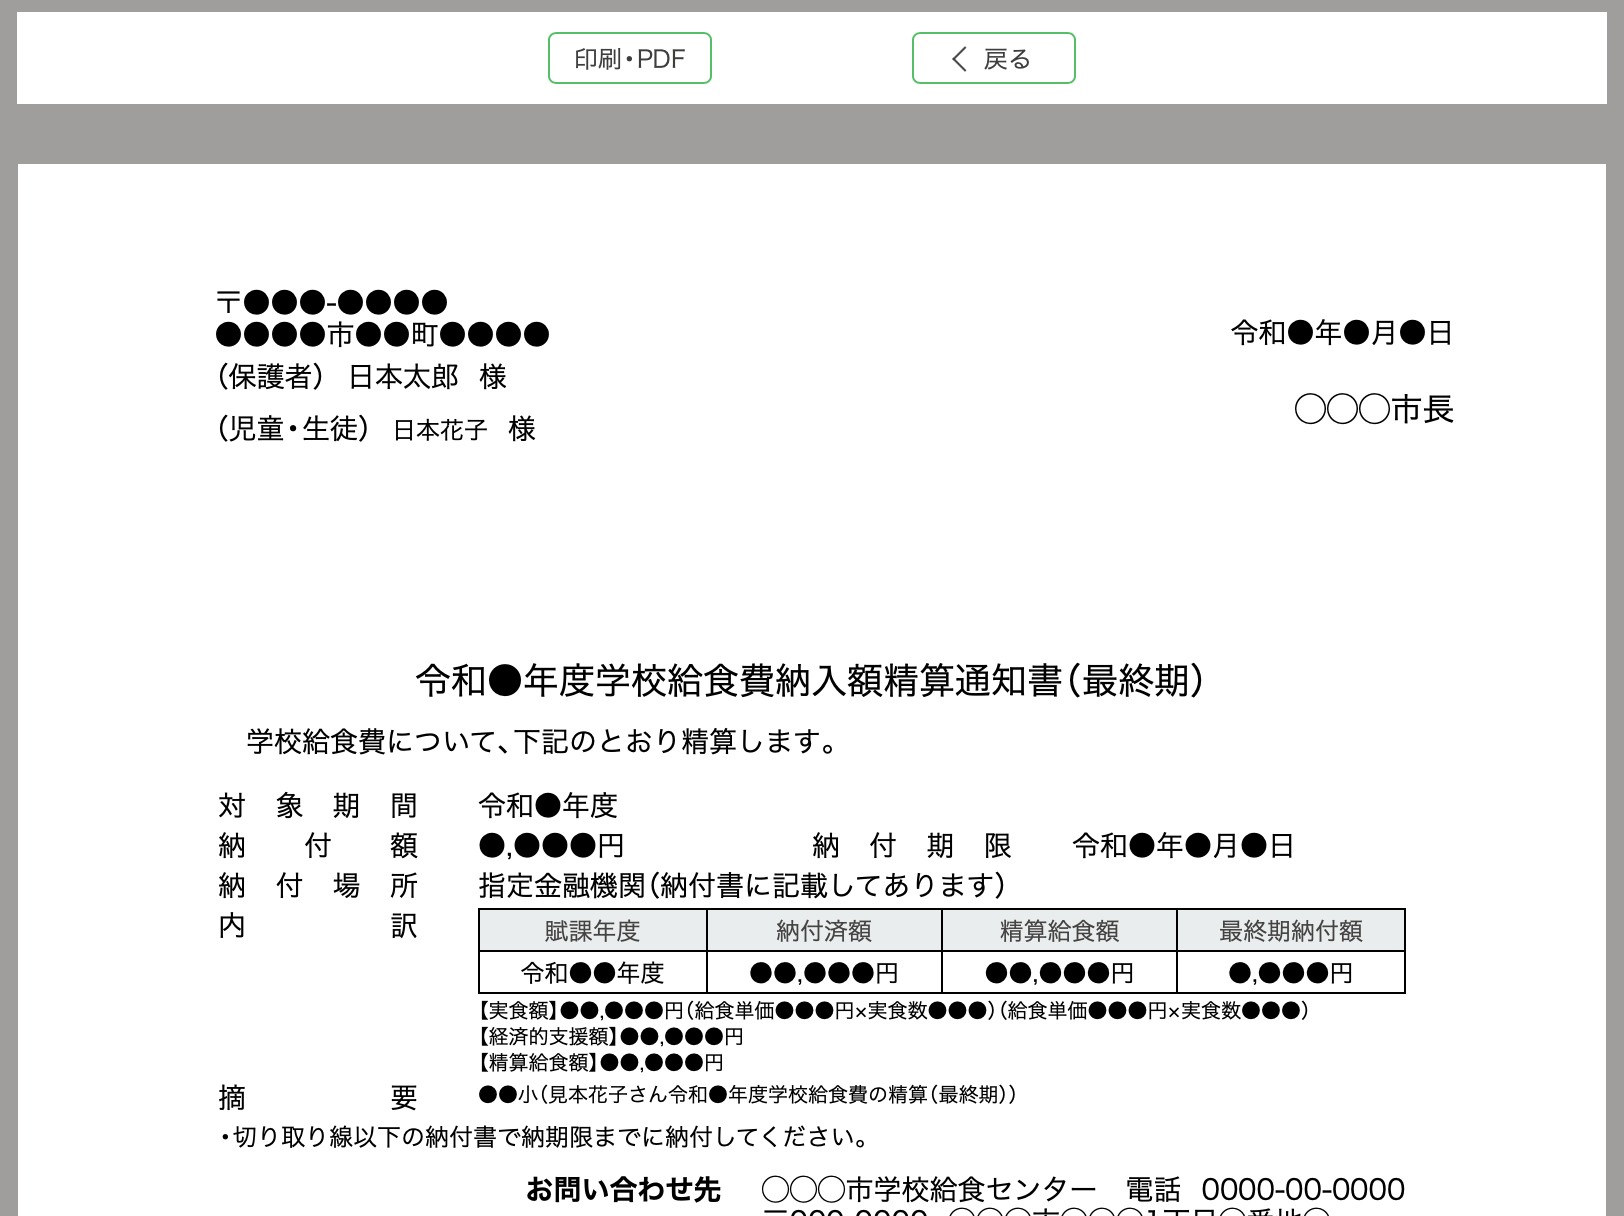Click the document title 学校給食費納入額精算通知書
The image size is (1624, 1216).
click(x=810, y=681)
